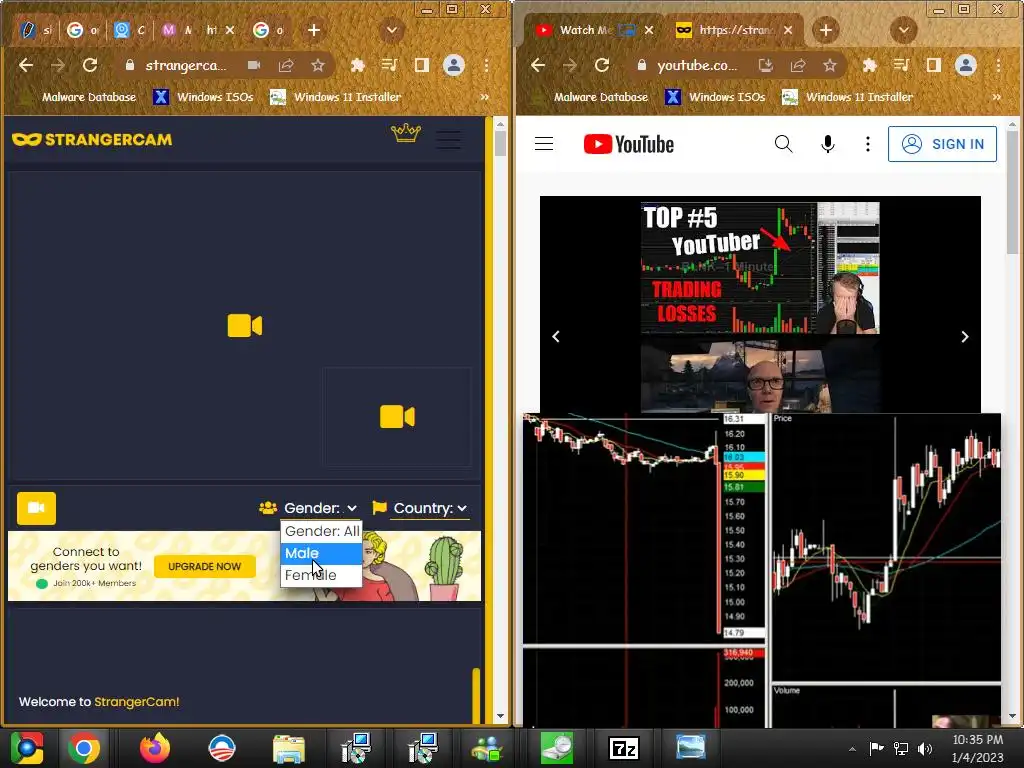1024x768 pixels.
Task: Open extensions puzzle icon in YouTube window
Action: coord(869,65)
